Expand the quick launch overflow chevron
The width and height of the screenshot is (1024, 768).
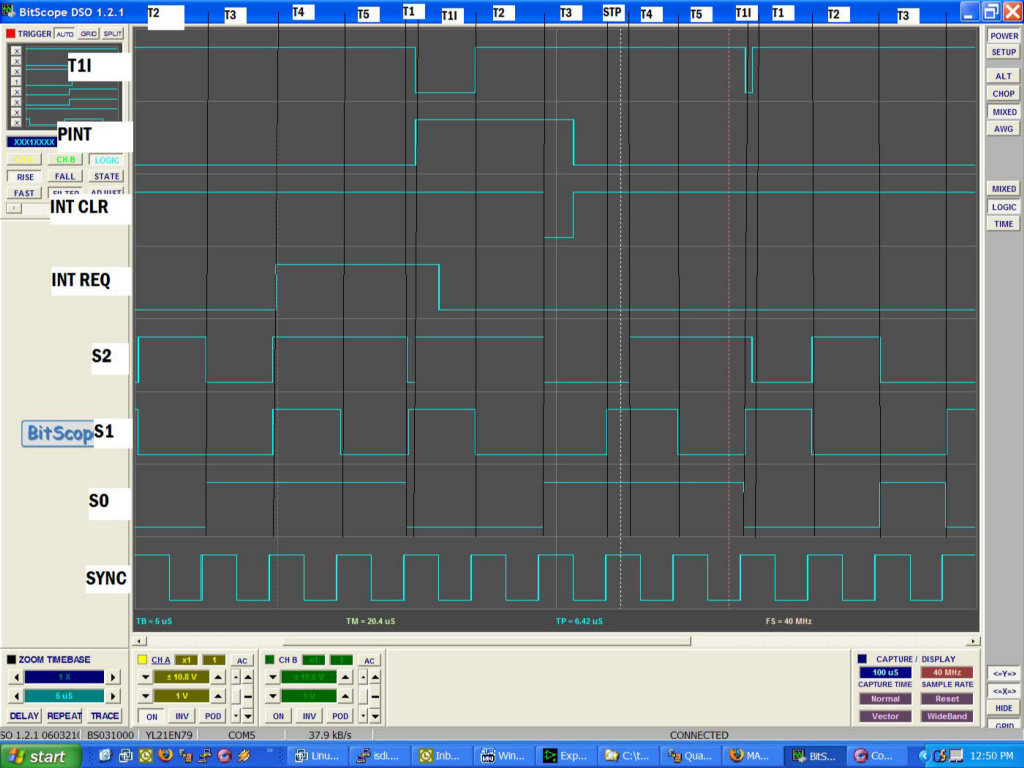(x=270, y=752)
